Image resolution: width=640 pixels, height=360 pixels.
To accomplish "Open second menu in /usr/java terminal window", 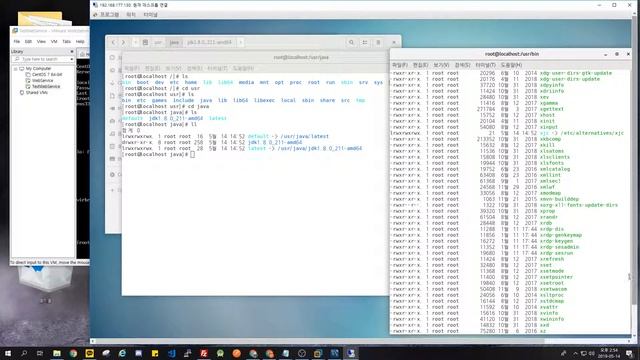I will (x=152, y=68).
